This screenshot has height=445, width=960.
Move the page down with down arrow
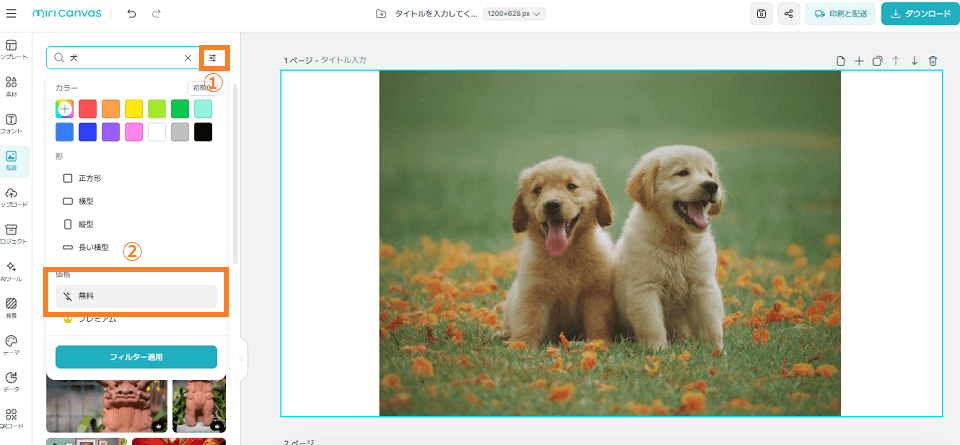coord(914,61)
